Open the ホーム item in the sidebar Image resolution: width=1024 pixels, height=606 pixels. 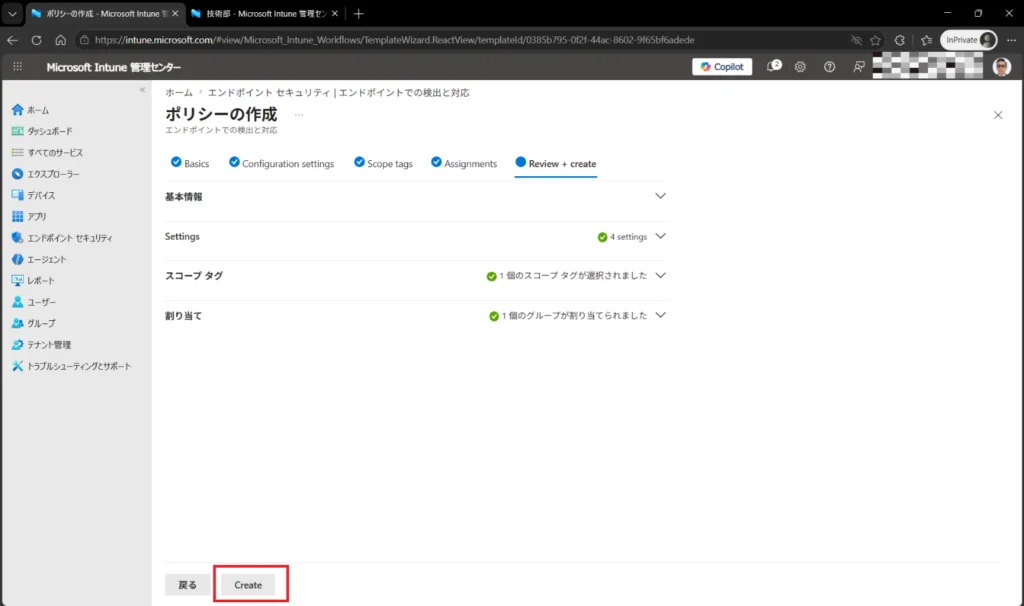[x=31, y=110]
